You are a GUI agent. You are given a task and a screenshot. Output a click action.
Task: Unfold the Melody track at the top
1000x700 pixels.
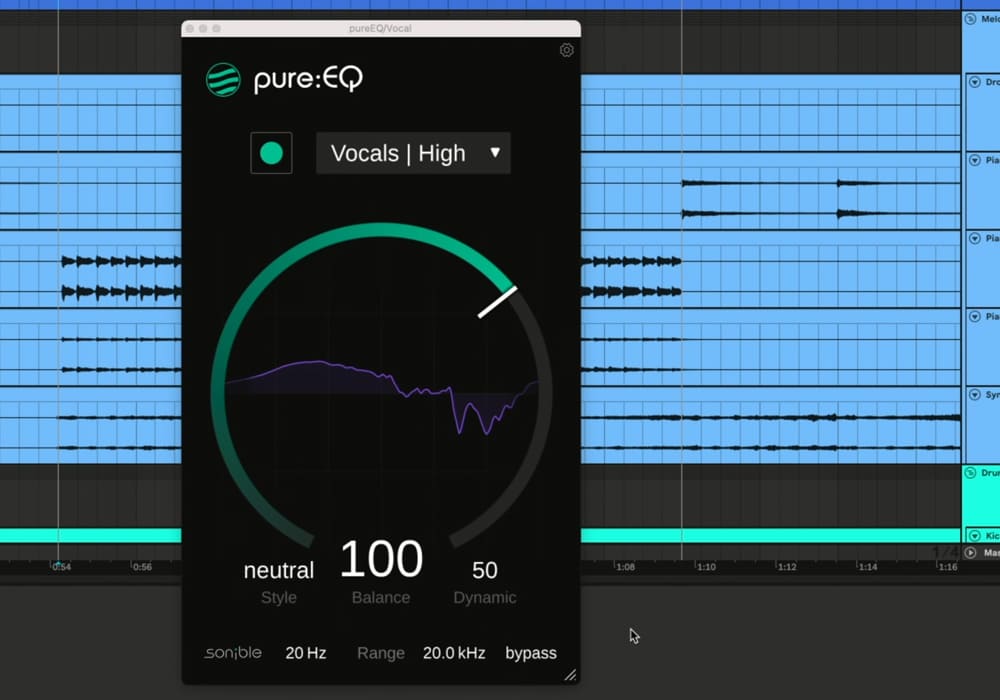coord(970,19)
